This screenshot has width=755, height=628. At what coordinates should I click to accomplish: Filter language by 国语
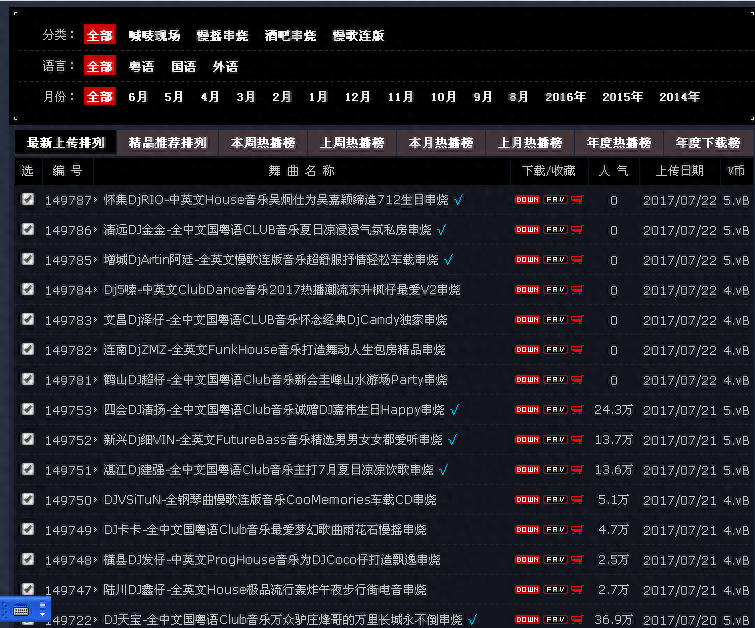point(183,66)
